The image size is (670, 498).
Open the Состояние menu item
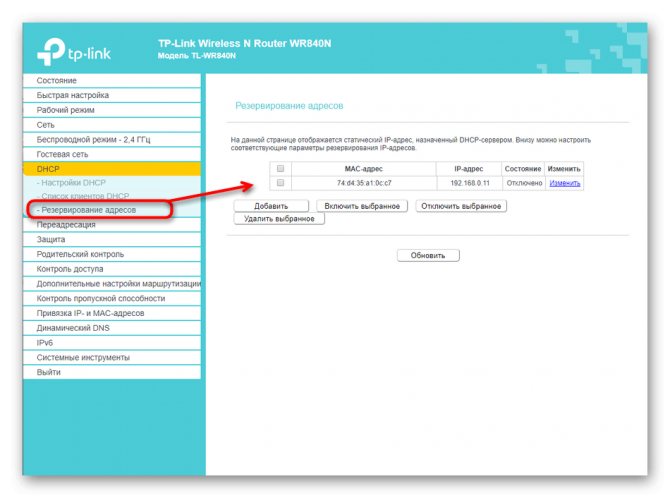pos(112,80)
